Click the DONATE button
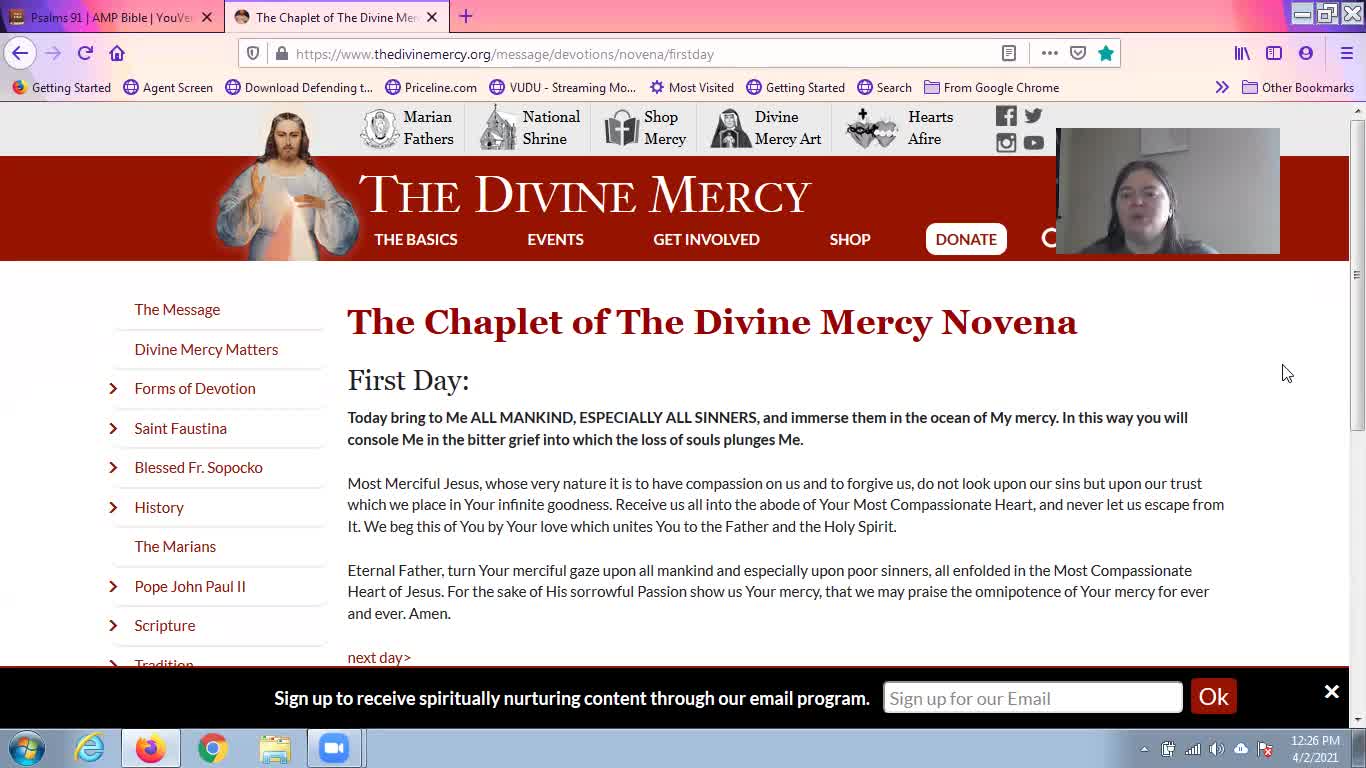The width and height of the screenshot is (1366, 768). pos(966,239)
